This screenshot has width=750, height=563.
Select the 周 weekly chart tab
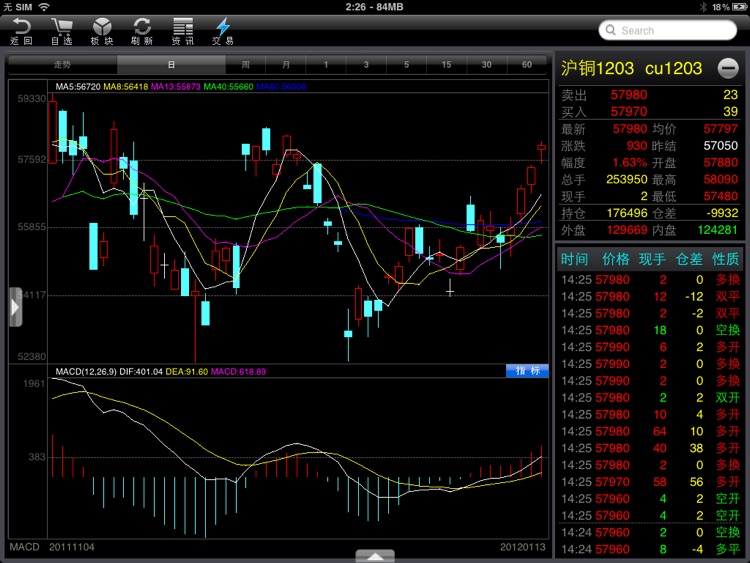[x=245, y=65]
